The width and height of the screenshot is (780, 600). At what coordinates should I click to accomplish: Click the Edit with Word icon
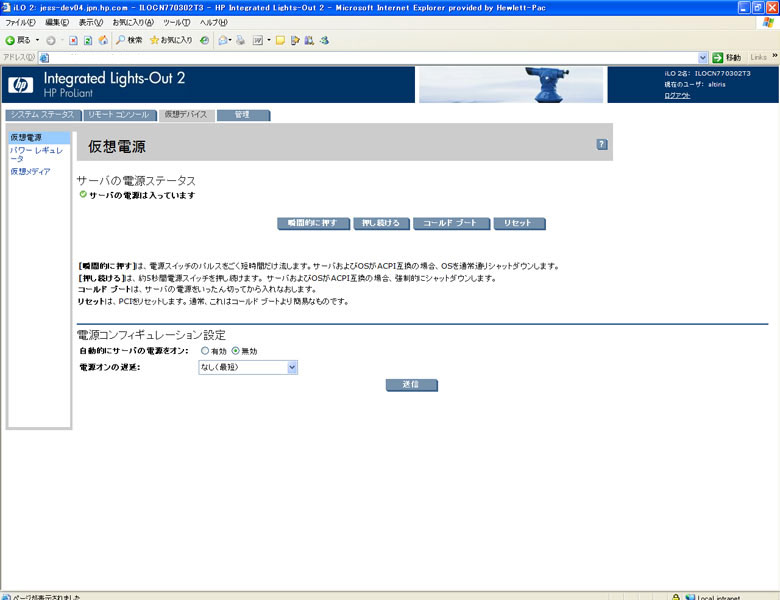click(258, 41)
